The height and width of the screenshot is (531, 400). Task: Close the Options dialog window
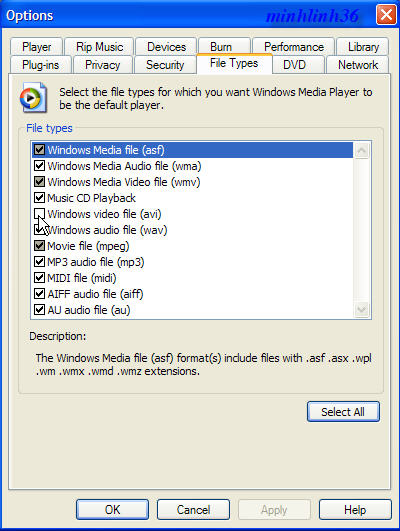(386, 15)
